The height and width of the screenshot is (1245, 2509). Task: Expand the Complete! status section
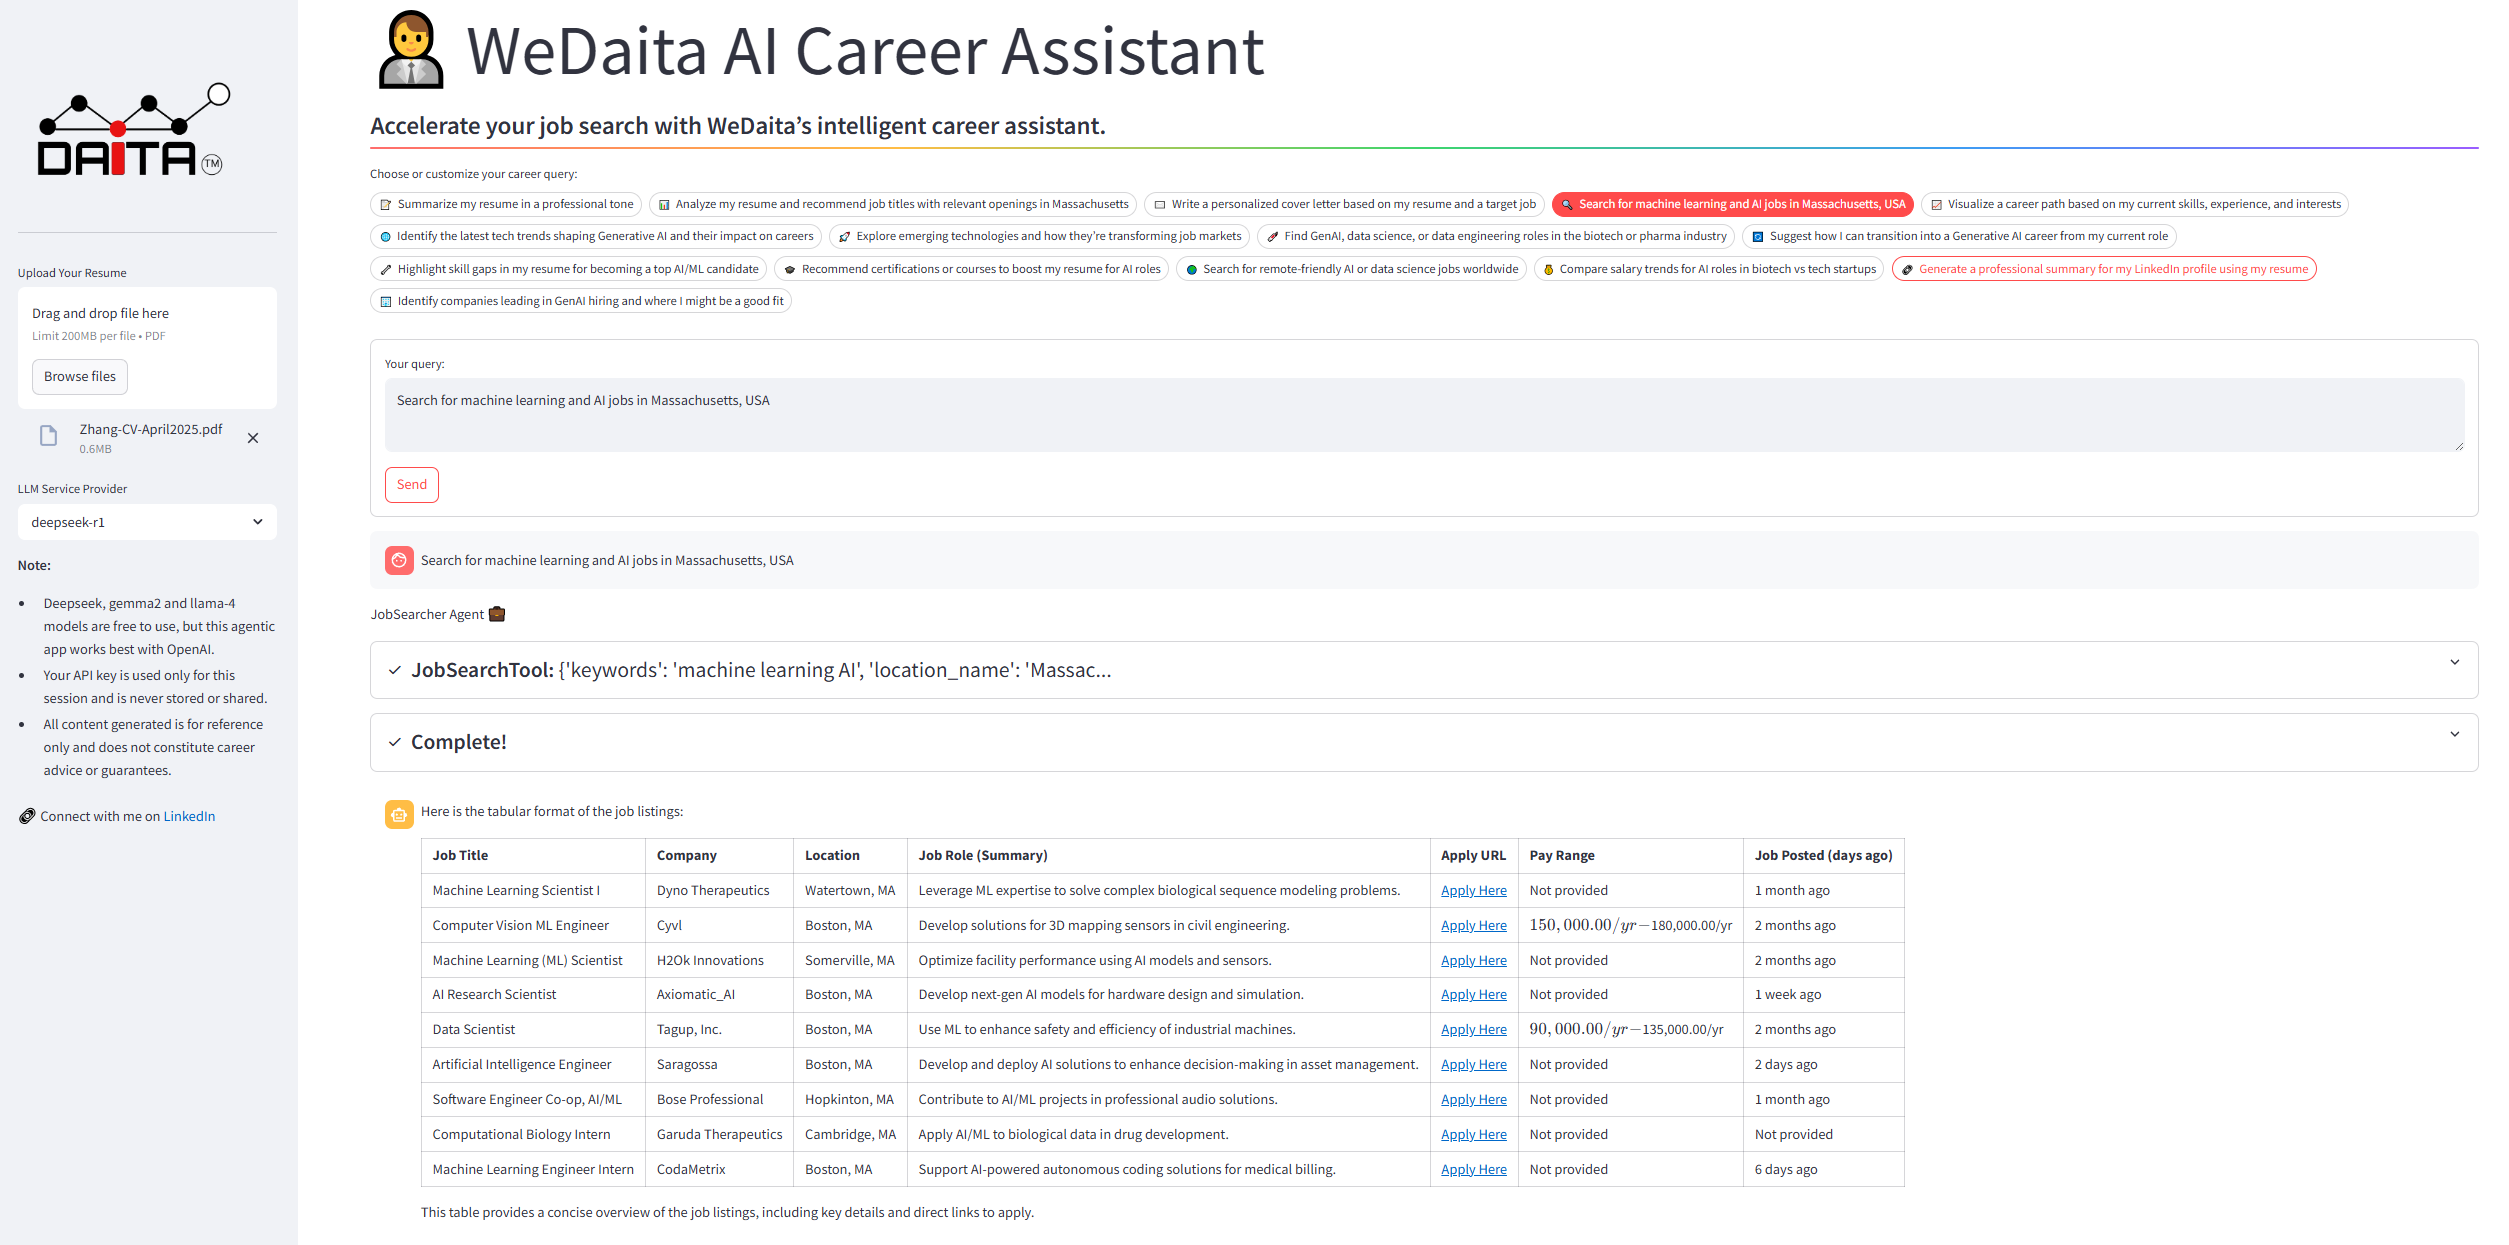pos(1423,742)
